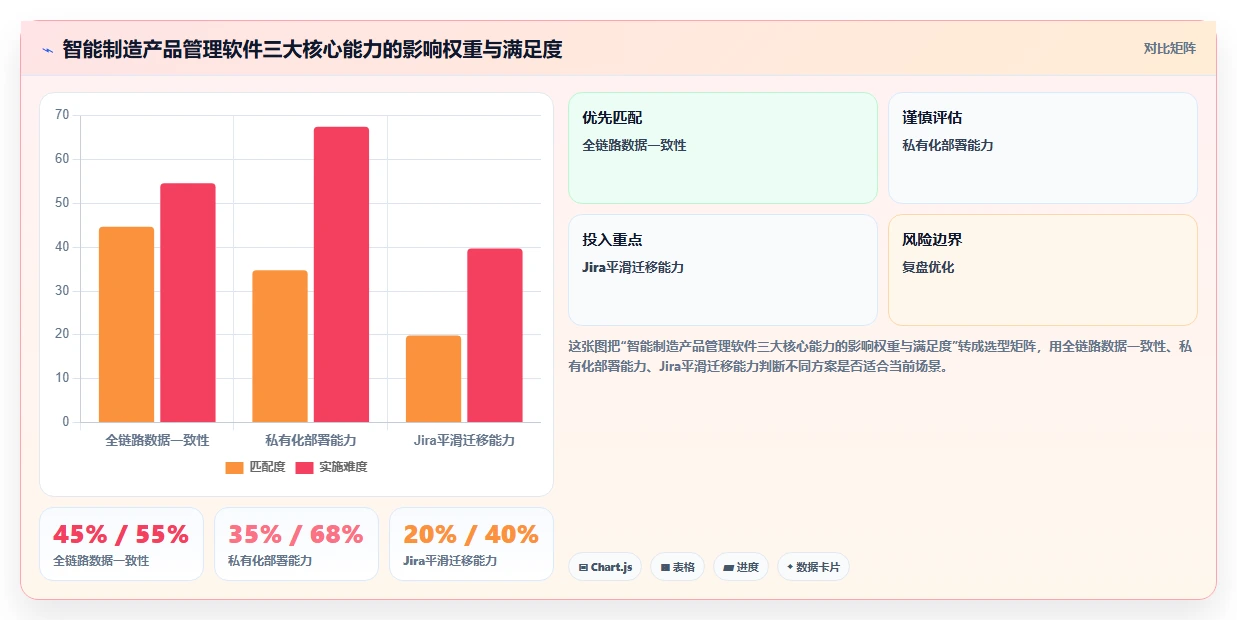Click the orange bar for Jira平滑迁移能力
1237x620 pixels.
click(434, 379)
